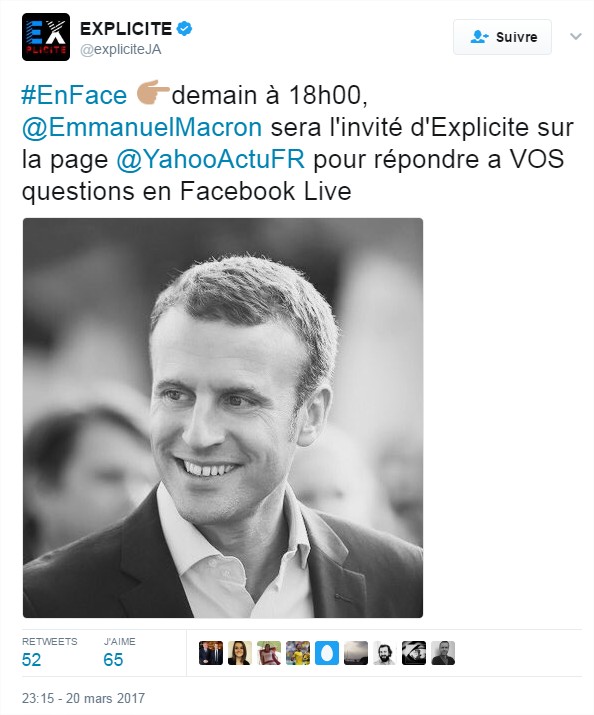Follow the account with the Suivre button
The width and height of the screenshot is (594, 715).
click(x=502, y=37)
